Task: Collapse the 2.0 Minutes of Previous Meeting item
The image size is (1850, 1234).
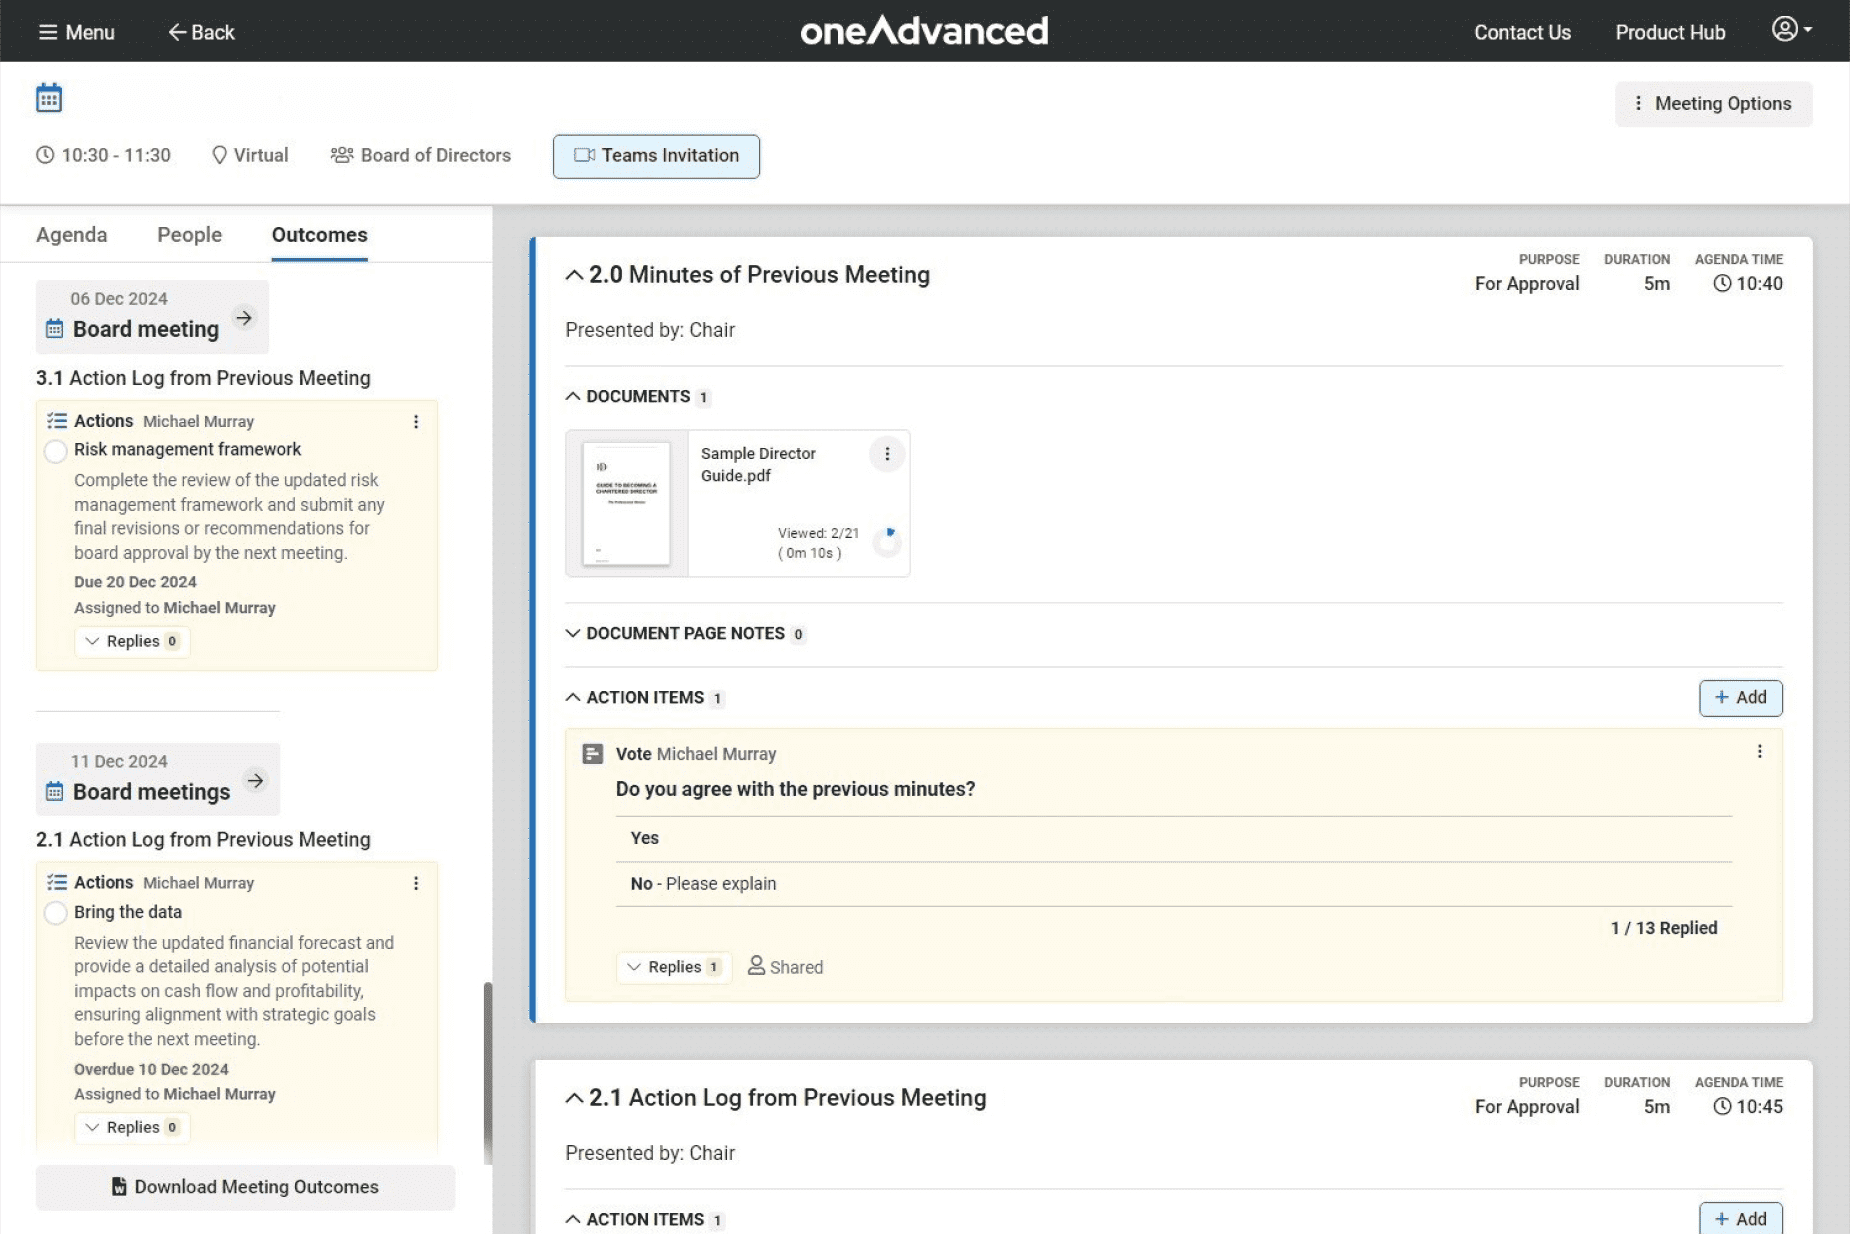Action: pos(574,275)
